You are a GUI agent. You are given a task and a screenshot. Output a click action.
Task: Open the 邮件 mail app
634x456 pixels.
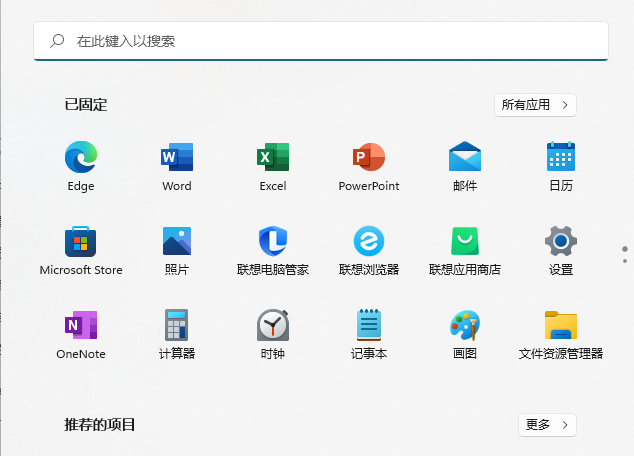[465, 166]
